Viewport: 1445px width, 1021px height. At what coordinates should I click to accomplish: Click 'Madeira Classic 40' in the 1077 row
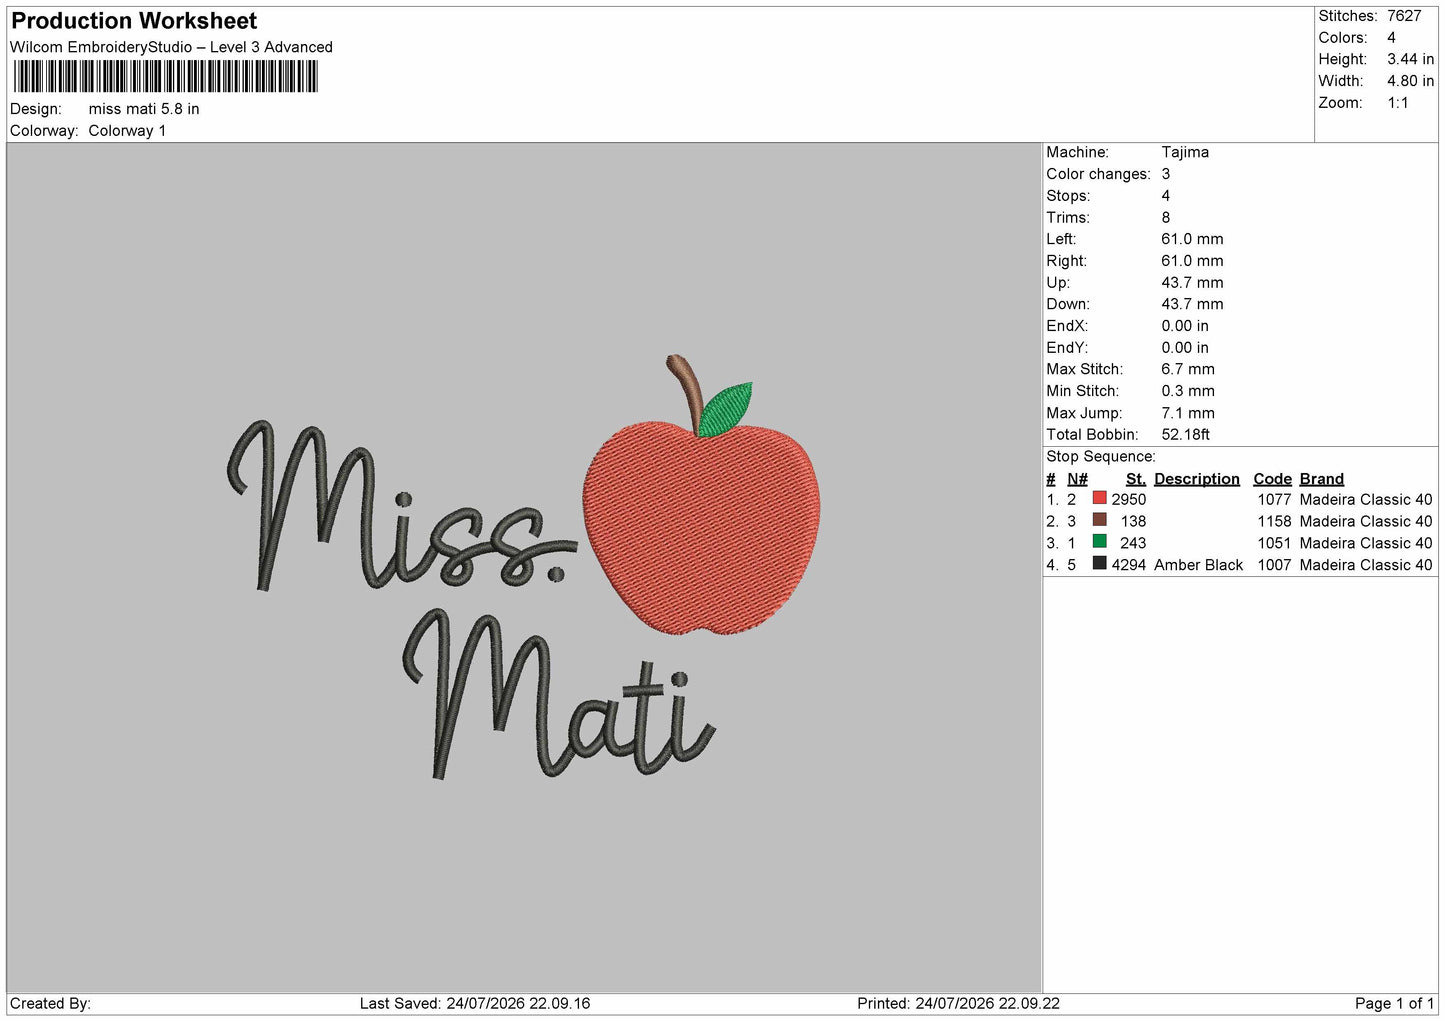(x=1366, y=500)
